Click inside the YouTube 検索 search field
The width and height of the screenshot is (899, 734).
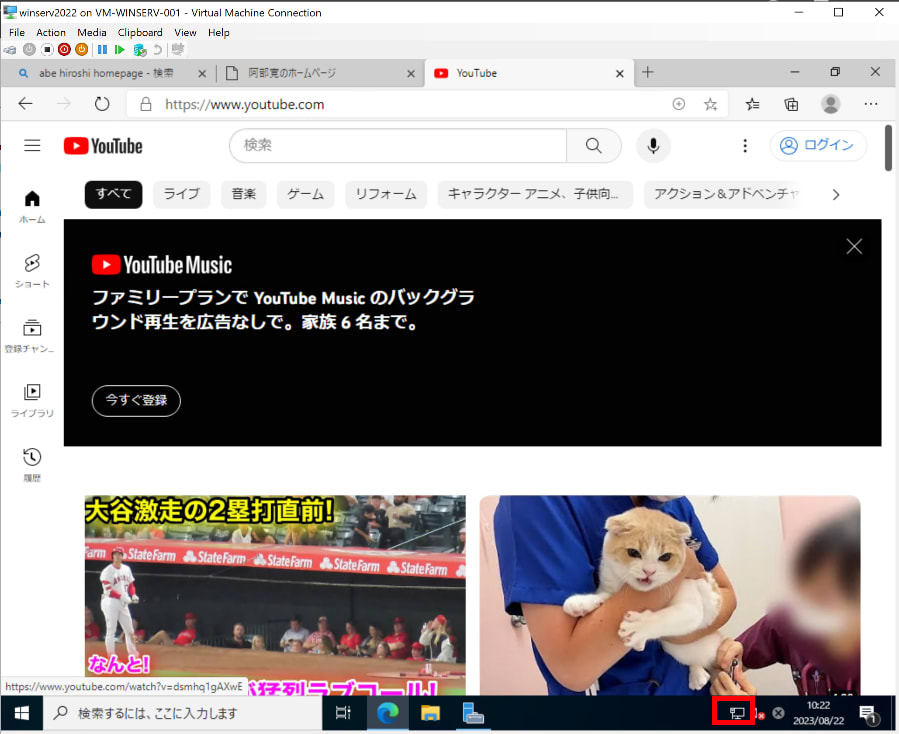click(398, 146)
